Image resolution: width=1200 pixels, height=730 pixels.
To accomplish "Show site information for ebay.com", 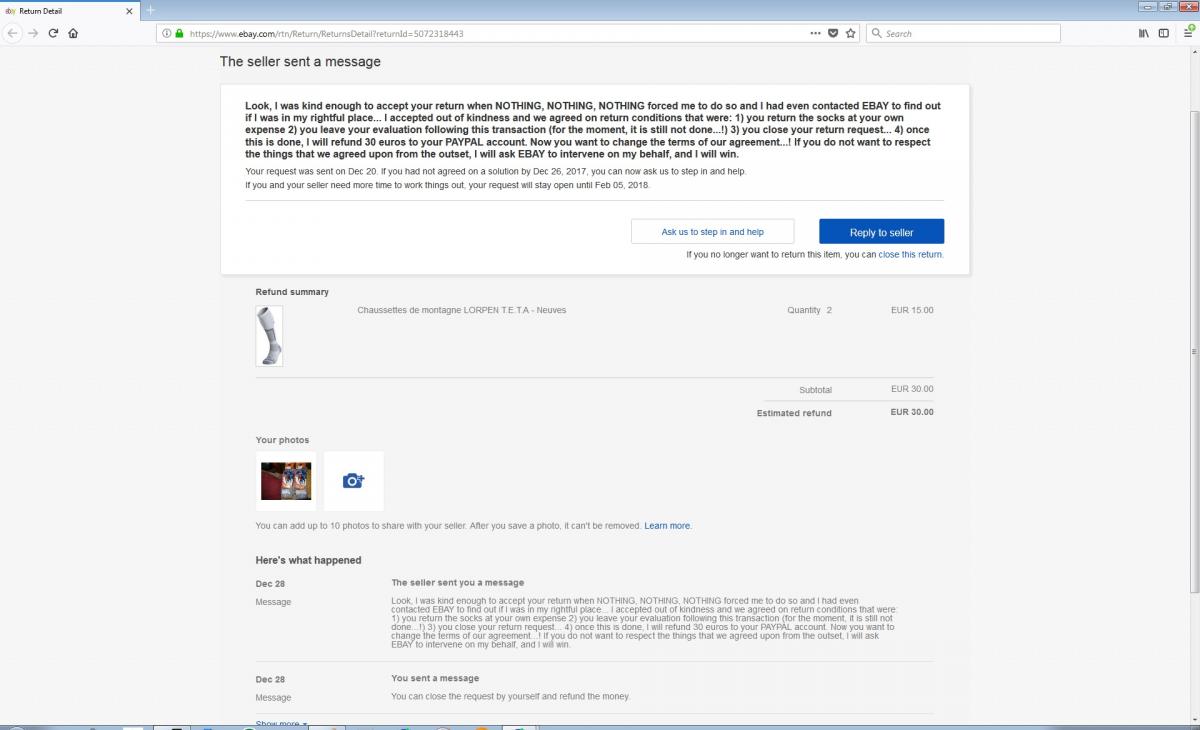I will coord(167,33).
